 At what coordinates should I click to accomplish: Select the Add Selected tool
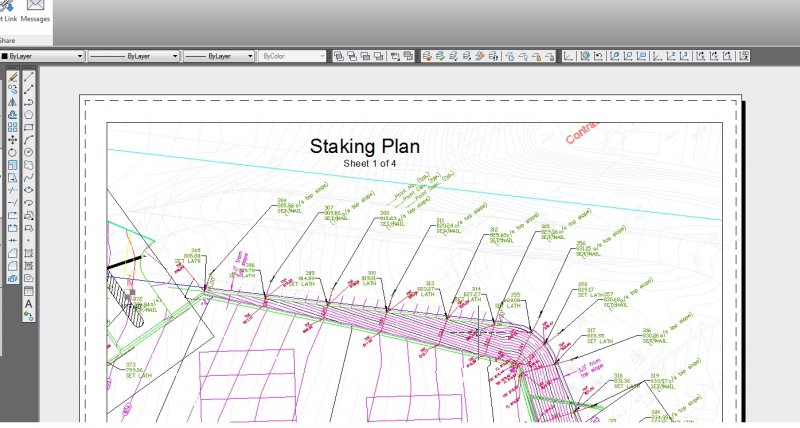tap(29, 316)
